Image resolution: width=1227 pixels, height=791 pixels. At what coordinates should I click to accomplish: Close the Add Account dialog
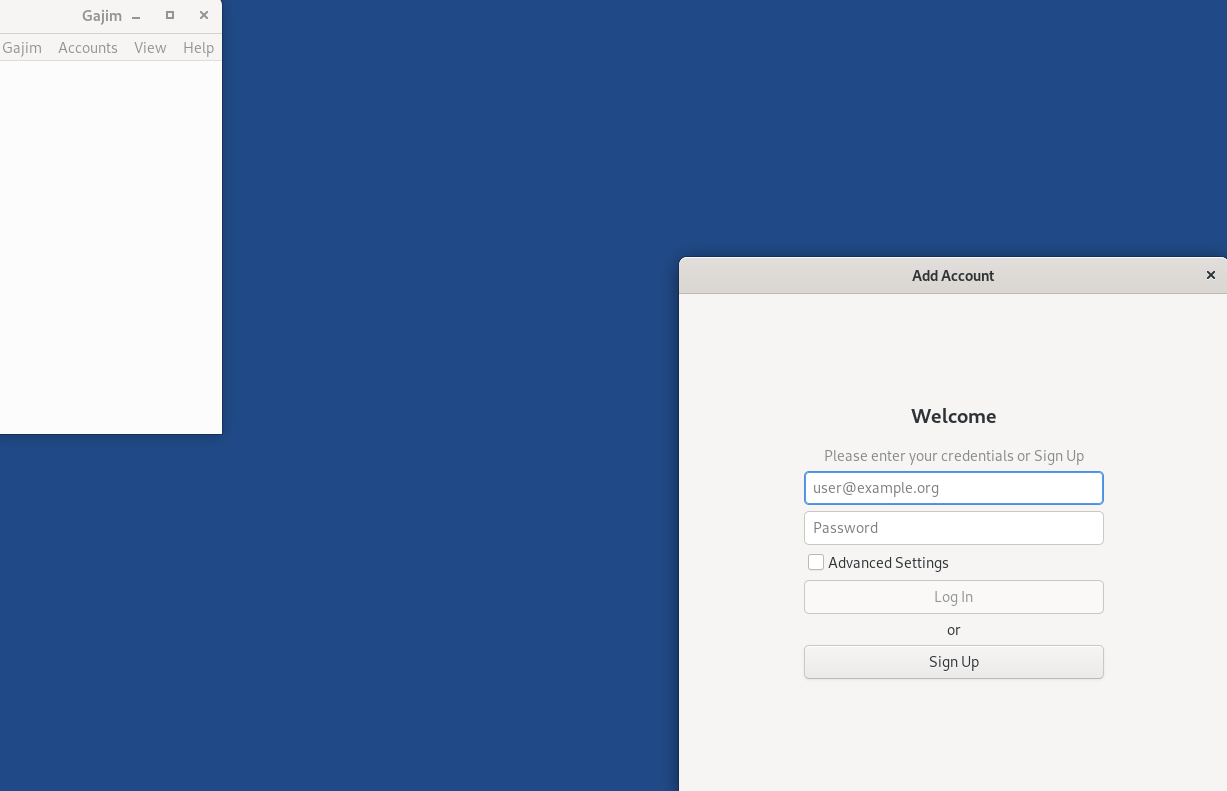(1210, 275)
